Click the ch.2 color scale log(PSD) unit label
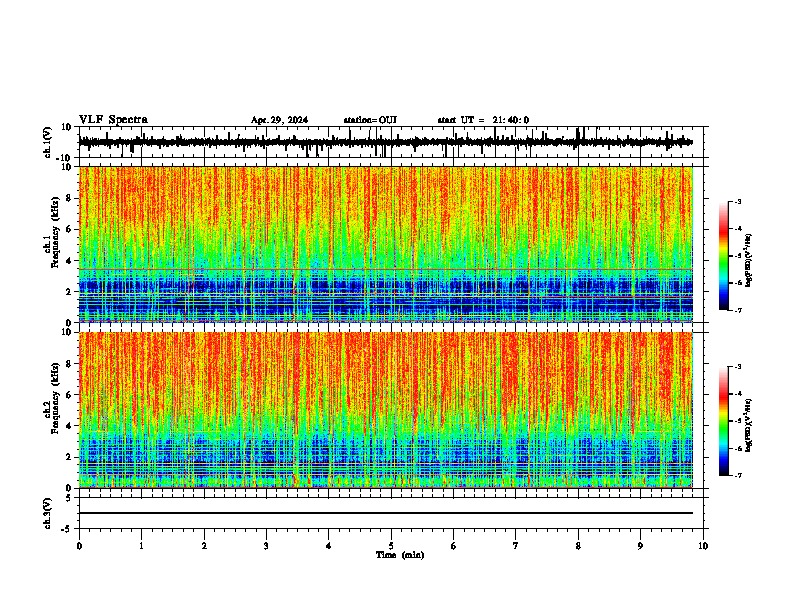Image resolution: width=792 pixels, height=612 pixels. click(x=748, y=425)
